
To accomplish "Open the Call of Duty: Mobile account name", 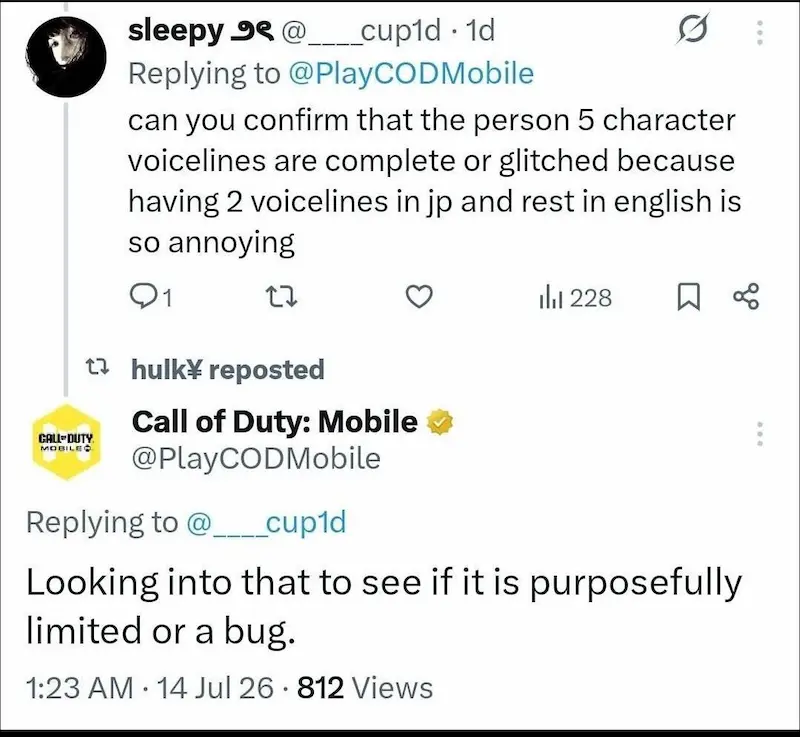I will pos(274,422).
